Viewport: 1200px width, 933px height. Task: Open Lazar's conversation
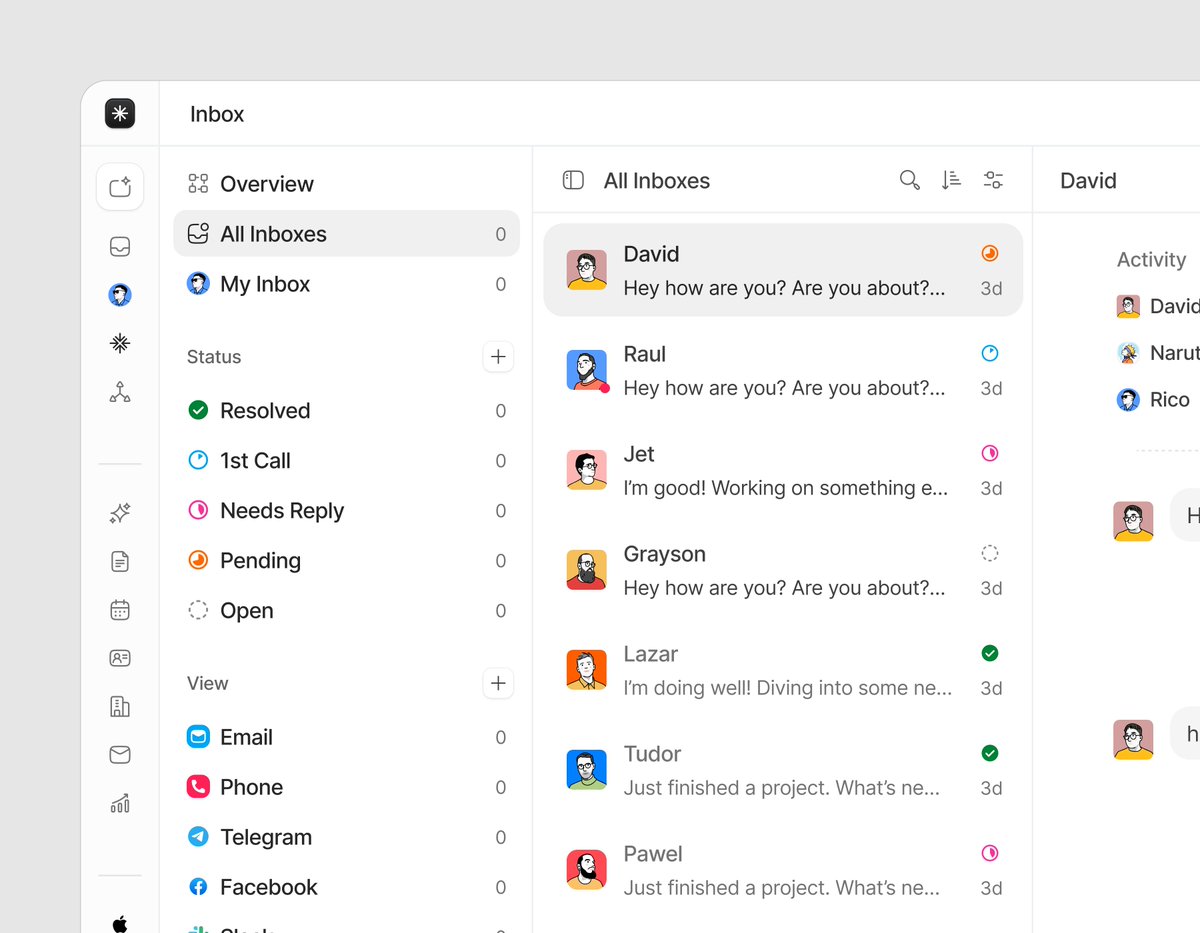tap(783, 670)
